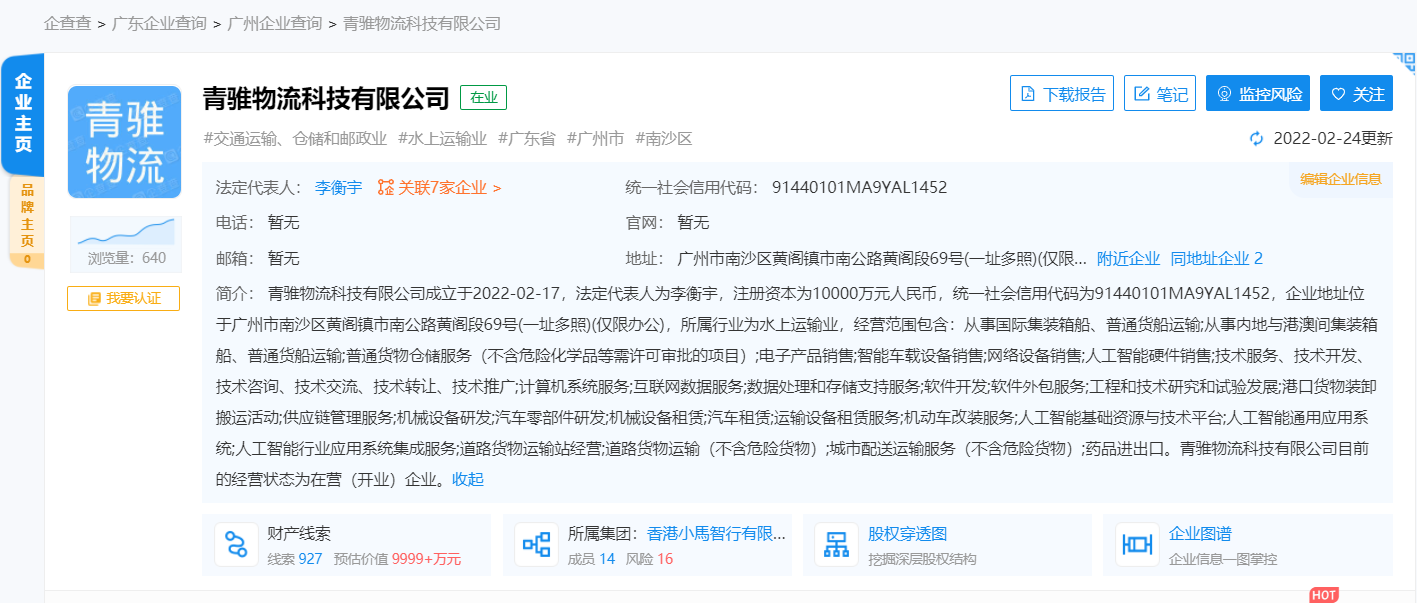Click the 预估价值 9999+万元 text
Image resolution: width=1417 pixels, height=603 pixels.
click(397, 559)
